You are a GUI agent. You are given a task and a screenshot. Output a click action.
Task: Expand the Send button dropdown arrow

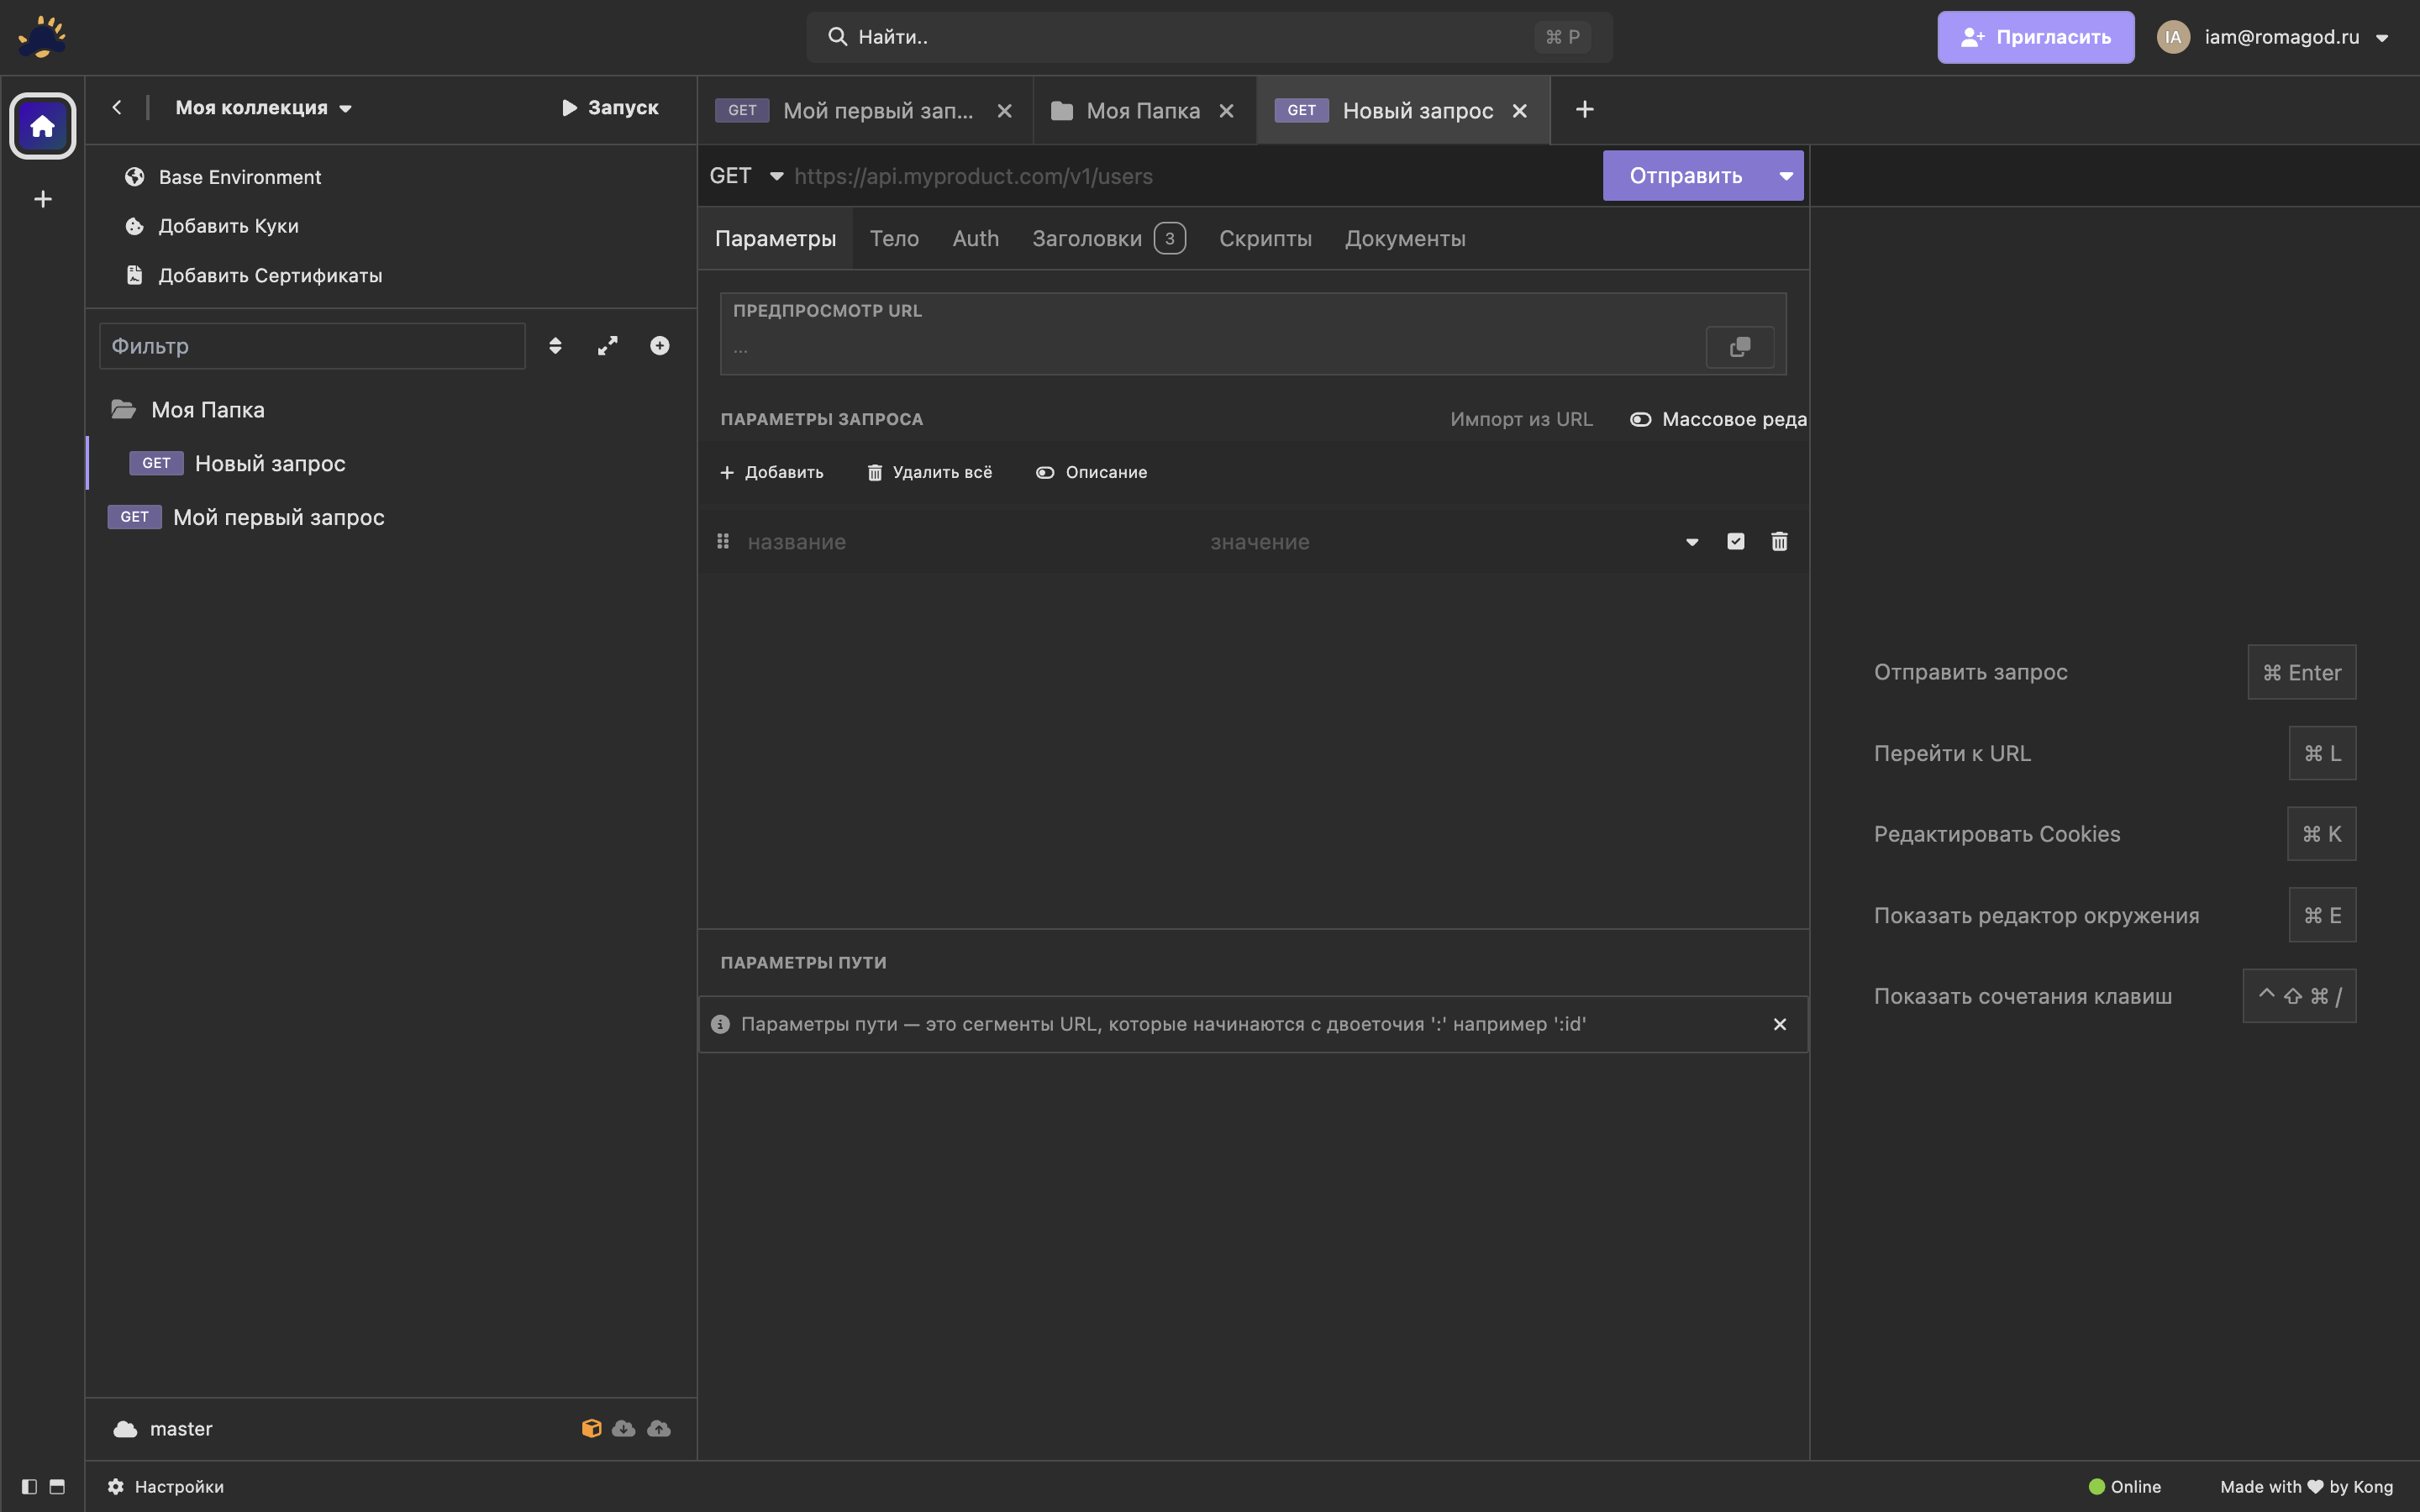click(x=1785, y=176)
